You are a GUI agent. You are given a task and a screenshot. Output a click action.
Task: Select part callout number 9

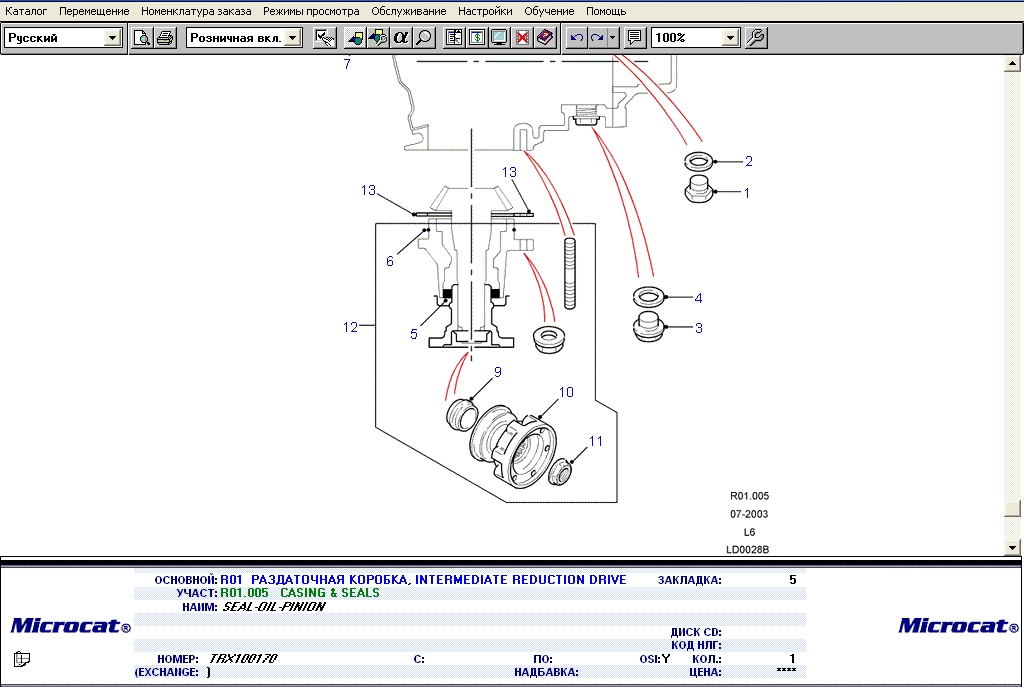pyautogui.click(x=498, y=372)
